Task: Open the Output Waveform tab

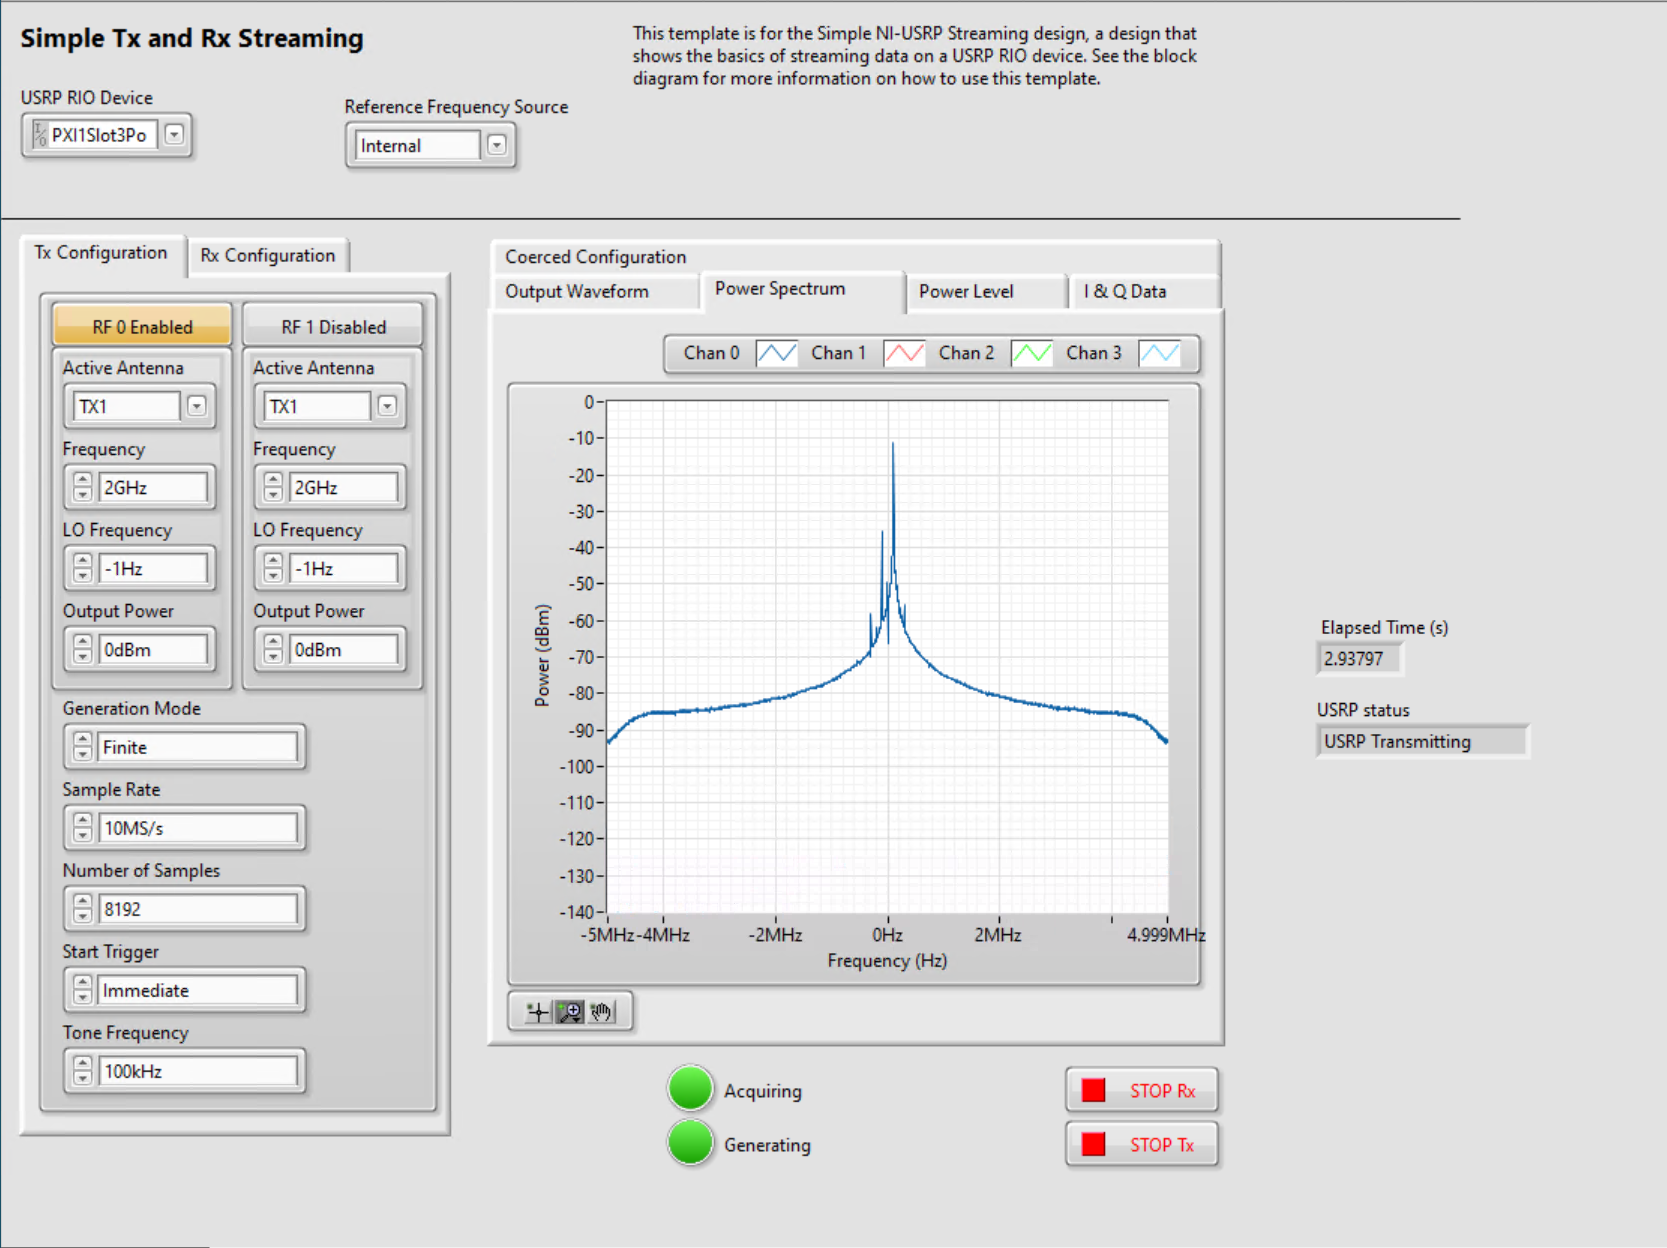Action: pyautogui.click(x=596, y=292)
